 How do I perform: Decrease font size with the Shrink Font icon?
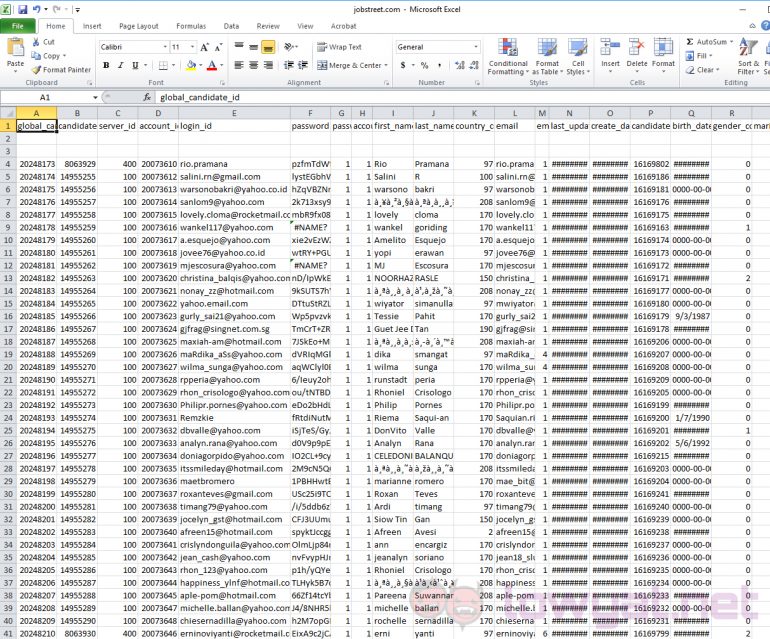pyautogui.click(x=219, y=47)
